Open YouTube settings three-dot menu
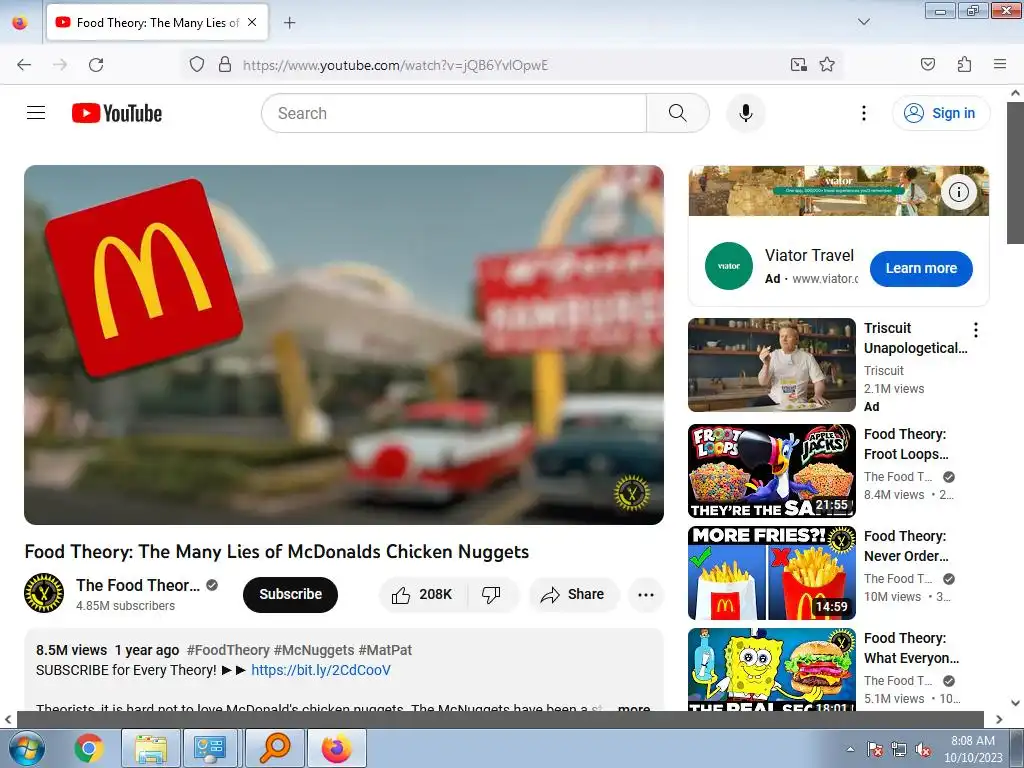Viewport: 1024px width, 768px height. (x=863, y=113)
